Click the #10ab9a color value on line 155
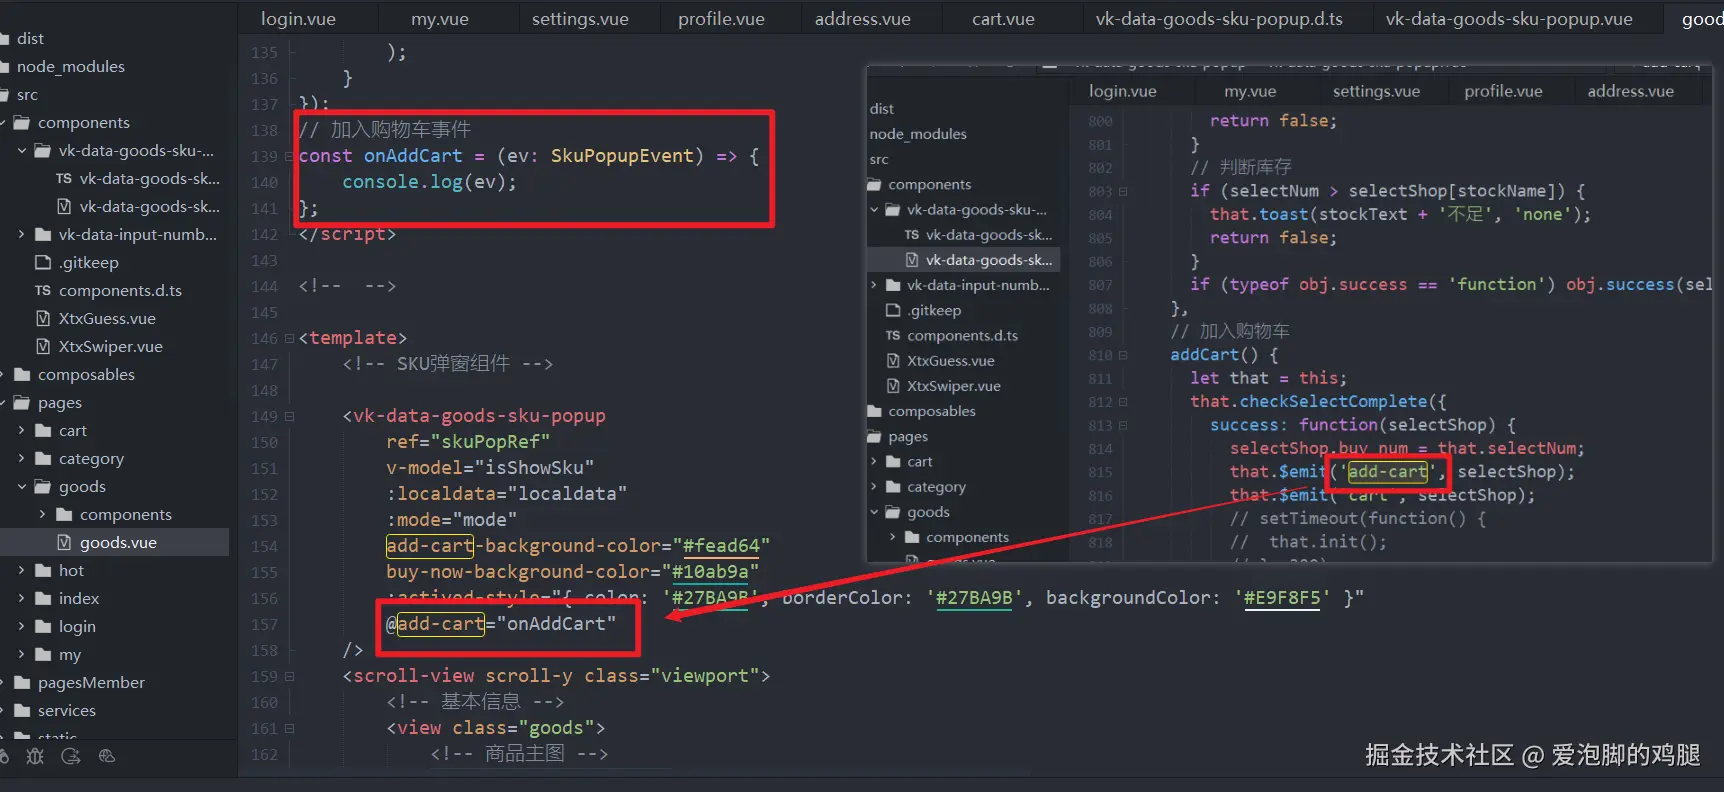Viewport: 1724px width, 792px height. (710, 572)
